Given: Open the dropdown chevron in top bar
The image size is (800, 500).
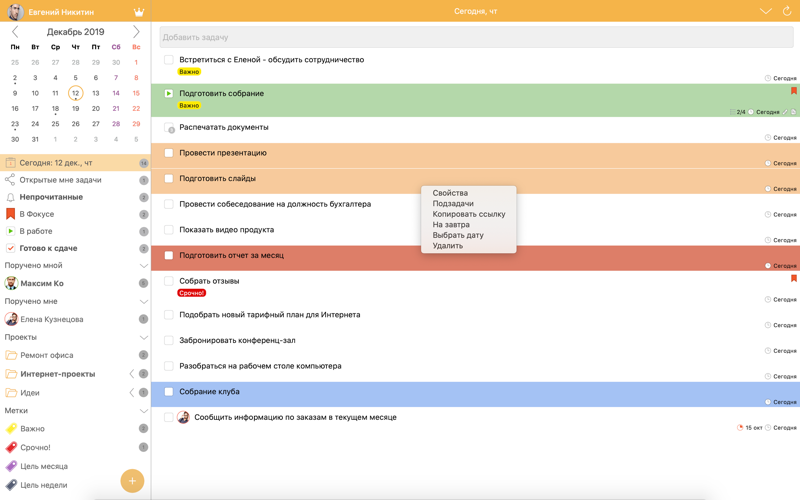Looking at the screenshot, I should pos(765,11).
